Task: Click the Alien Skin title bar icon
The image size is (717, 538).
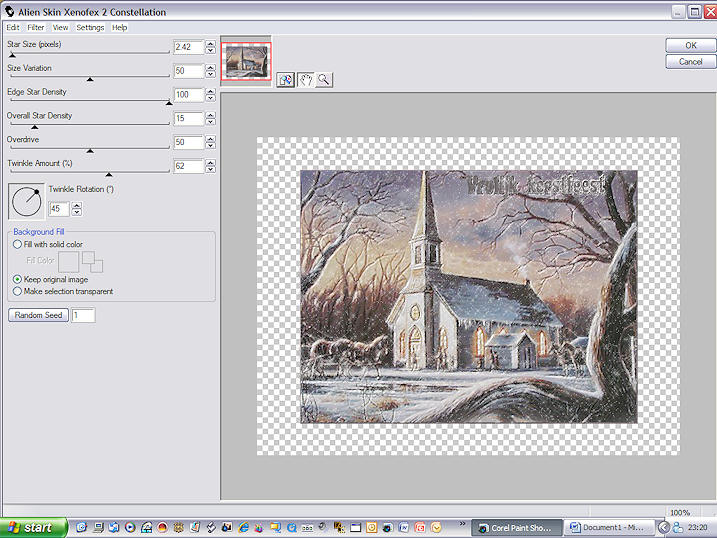Action: [x=9, y=11]
